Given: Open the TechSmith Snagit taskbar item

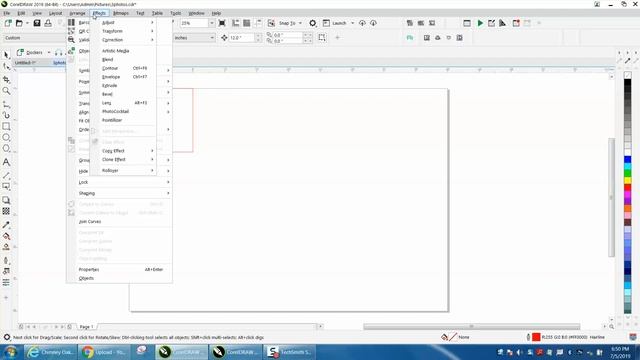Looking at the screenshot, I should click(x=290, y=352).
